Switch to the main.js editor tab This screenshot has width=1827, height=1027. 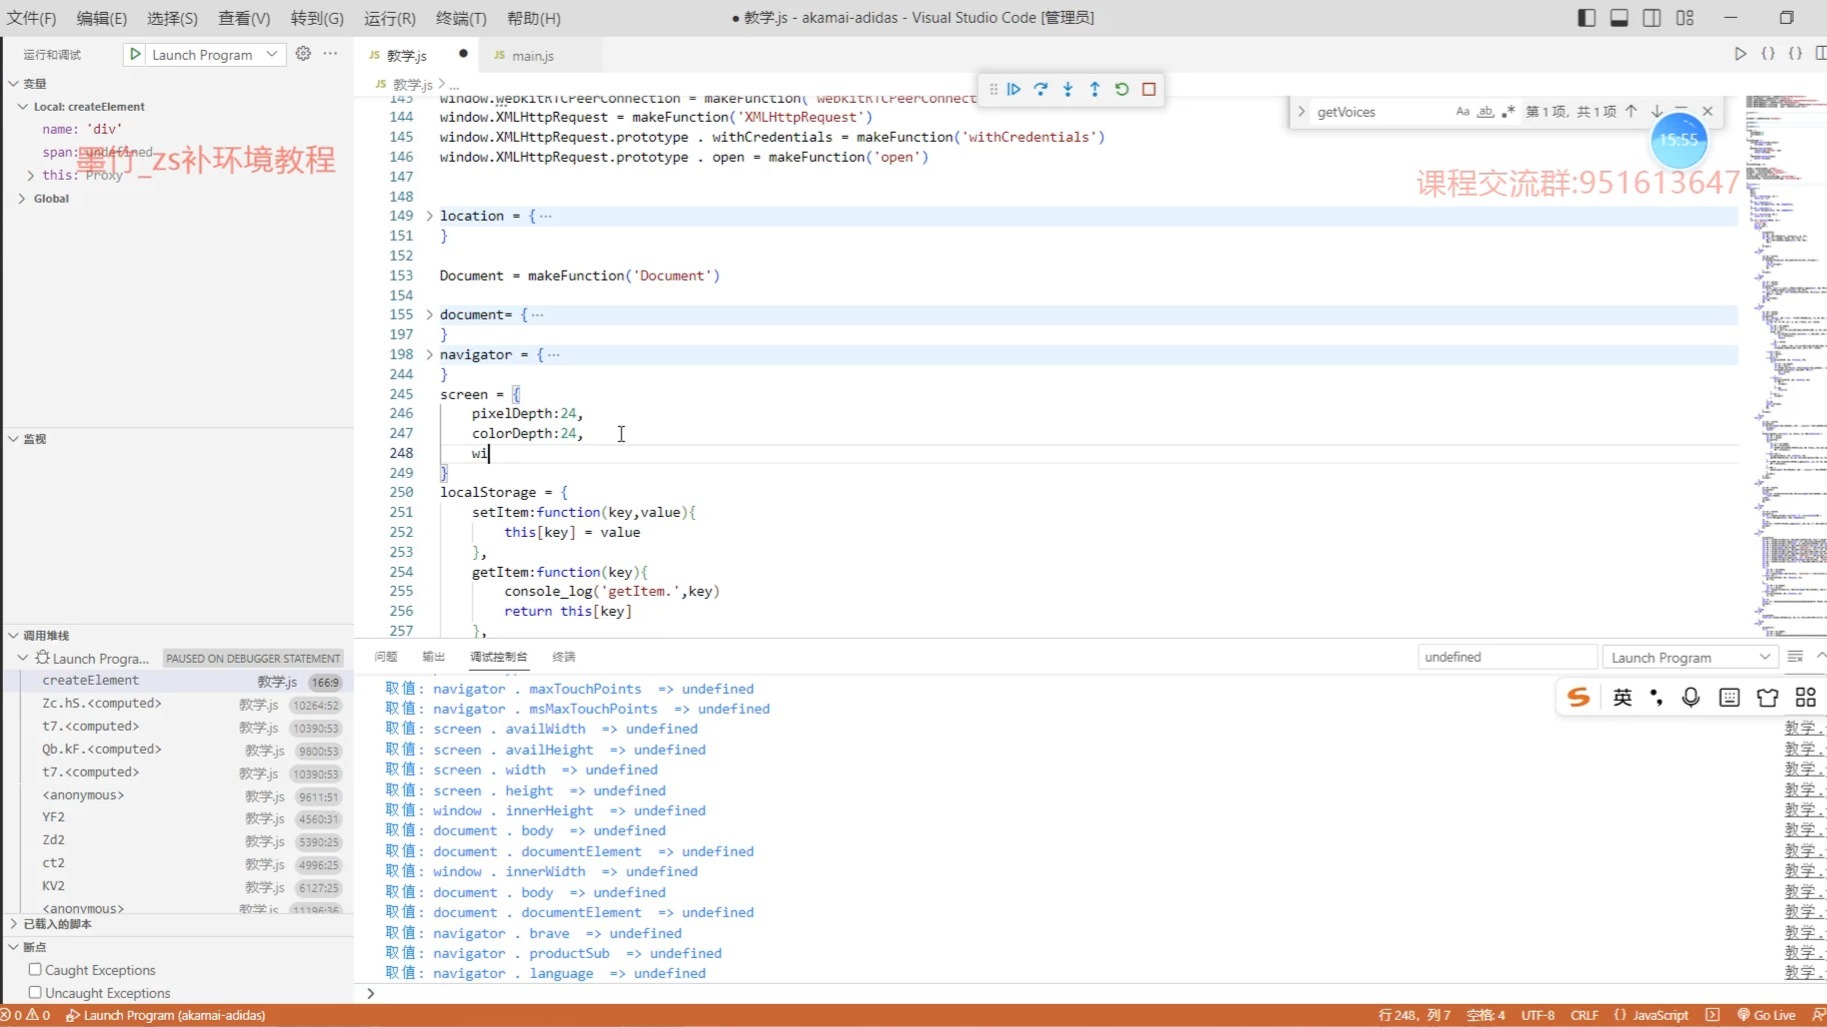532,55
